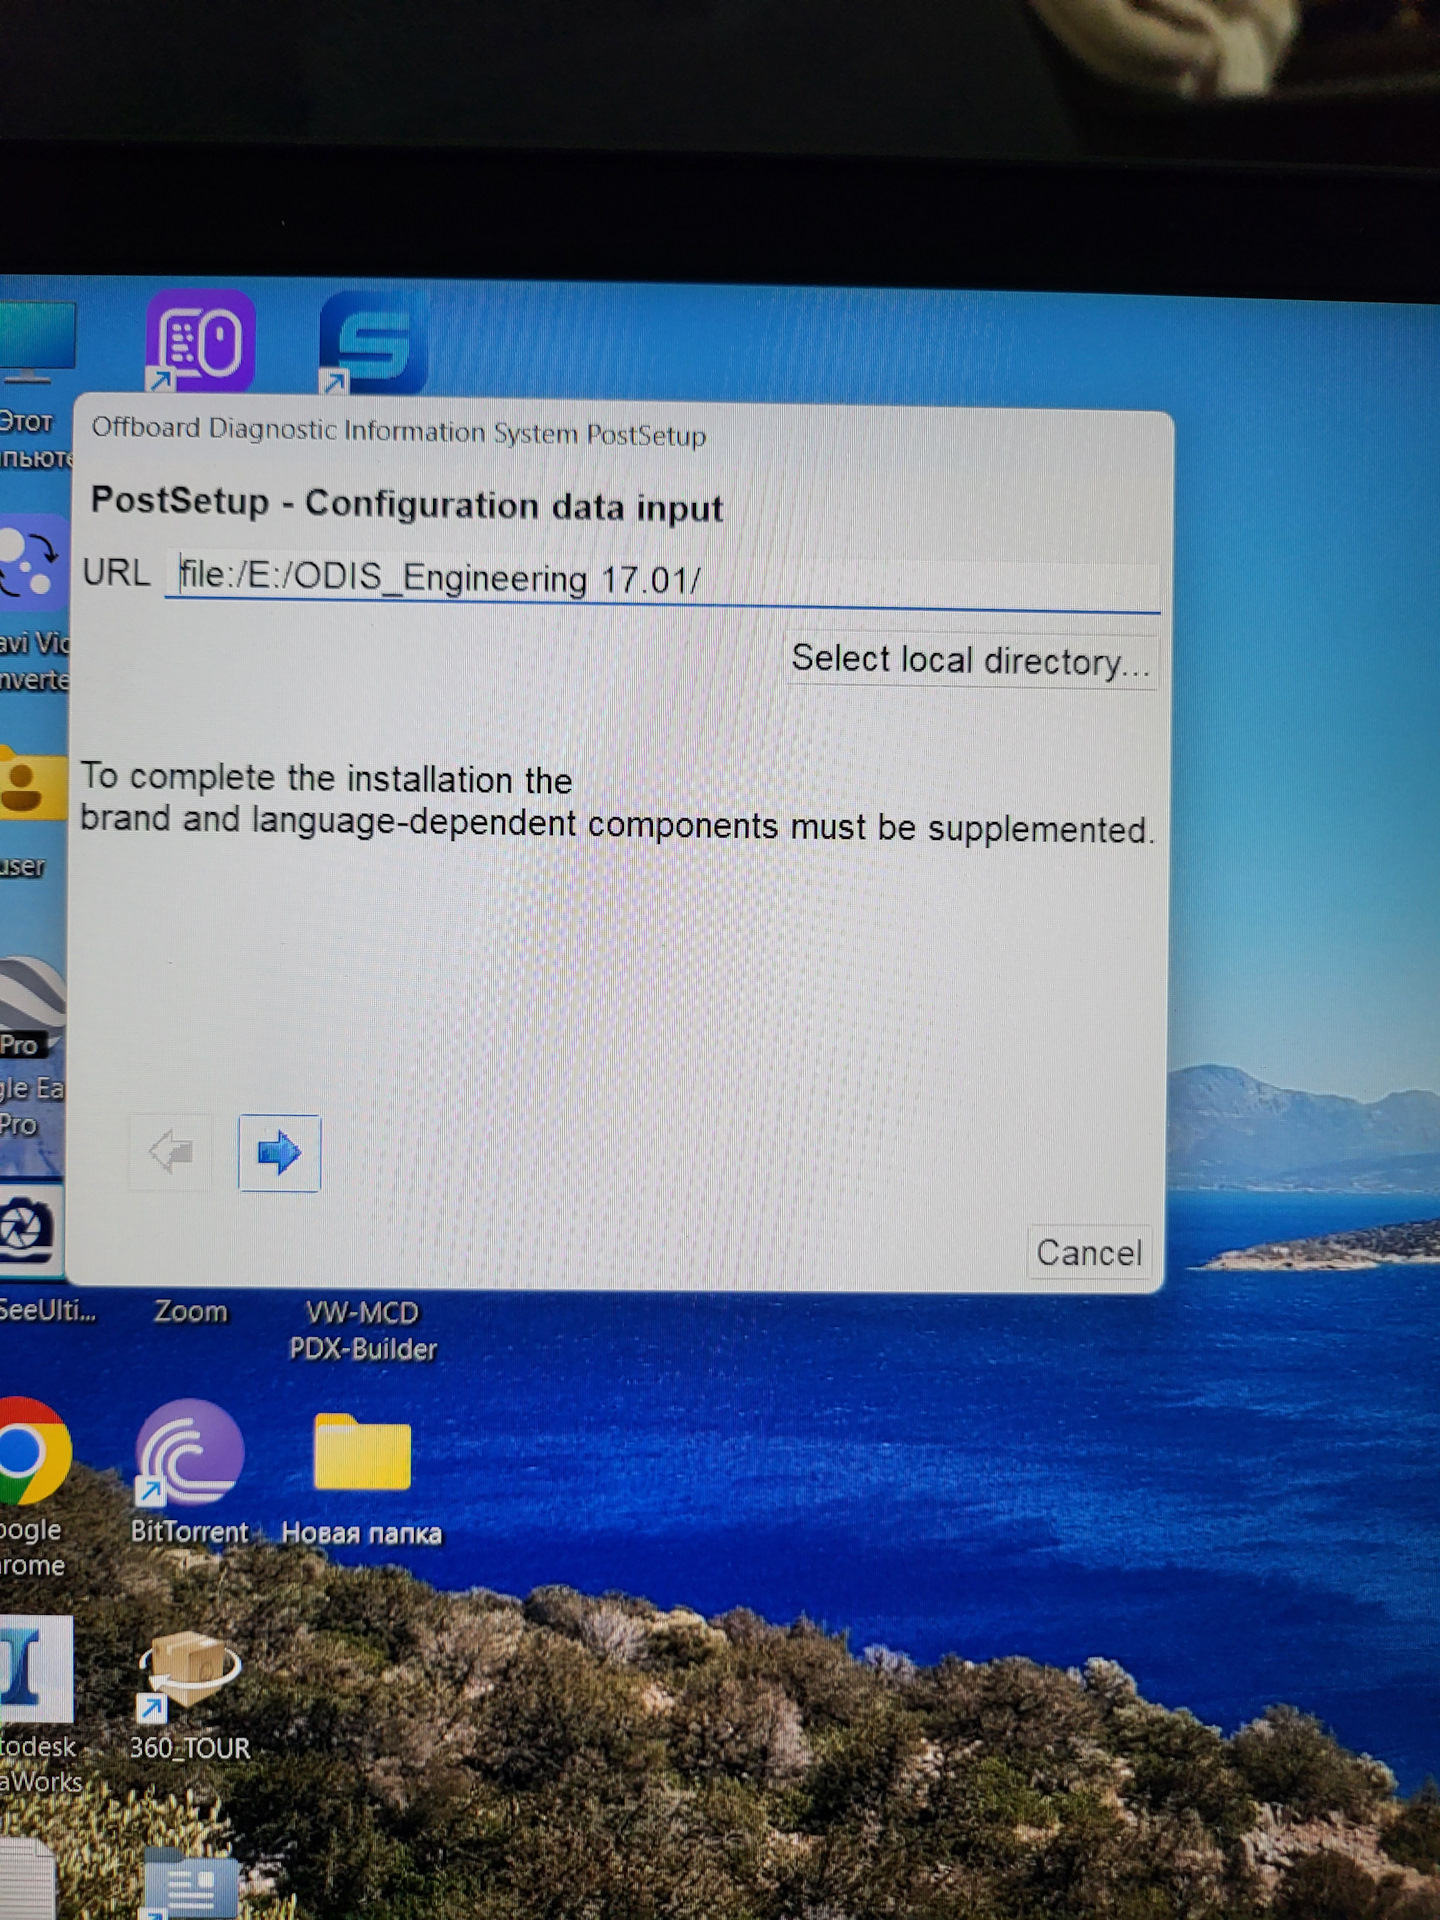Select the document shortcut icon at bottom
Image resolution: width=1440 pixels, height=1920 pixels.
point(190,1885)
